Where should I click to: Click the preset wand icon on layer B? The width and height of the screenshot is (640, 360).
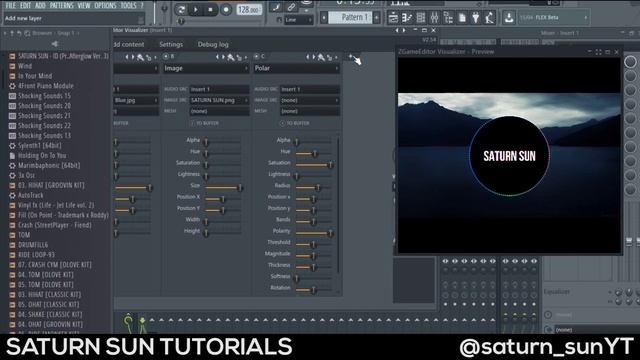tap(231, 58)
